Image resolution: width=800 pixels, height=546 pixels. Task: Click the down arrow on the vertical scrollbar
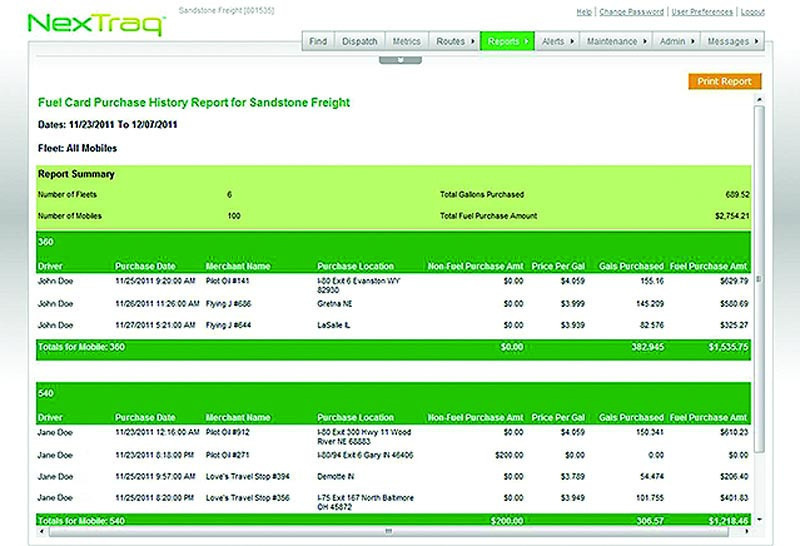click(759, 520)
